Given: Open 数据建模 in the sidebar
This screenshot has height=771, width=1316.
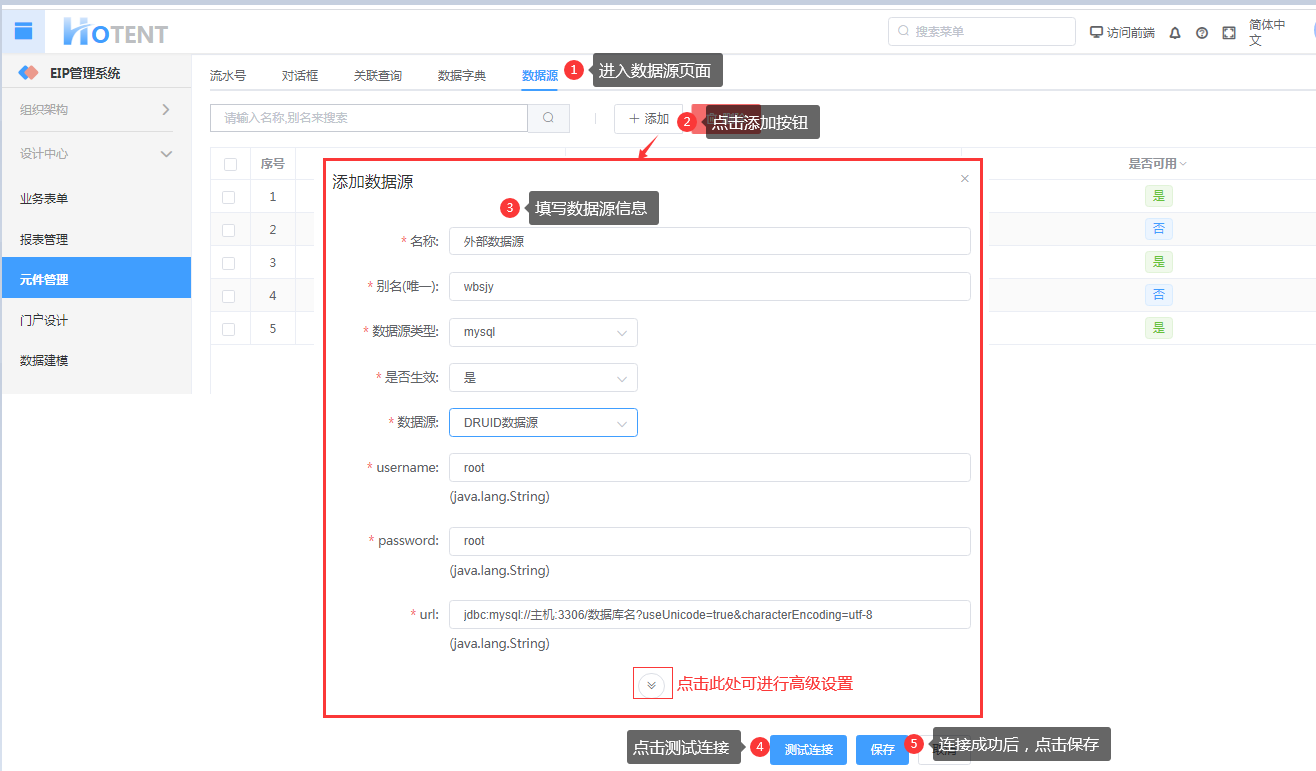Looking at the screenshot, I should click(x=96, y=360).
